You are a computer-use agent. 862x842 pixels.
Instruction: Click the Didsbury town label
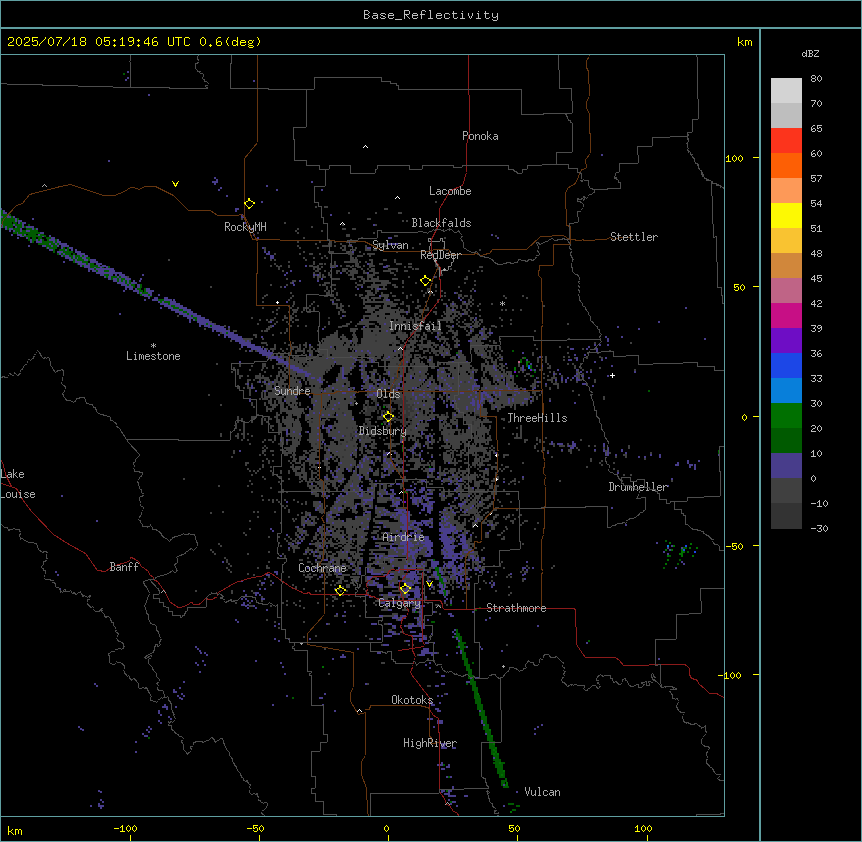(383, 431)
